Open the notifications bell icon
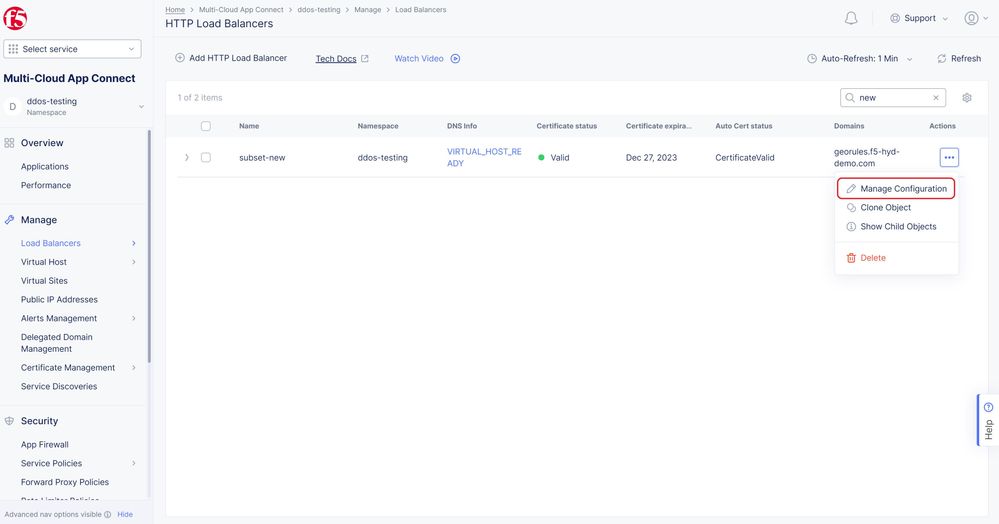 coord(851,18)
